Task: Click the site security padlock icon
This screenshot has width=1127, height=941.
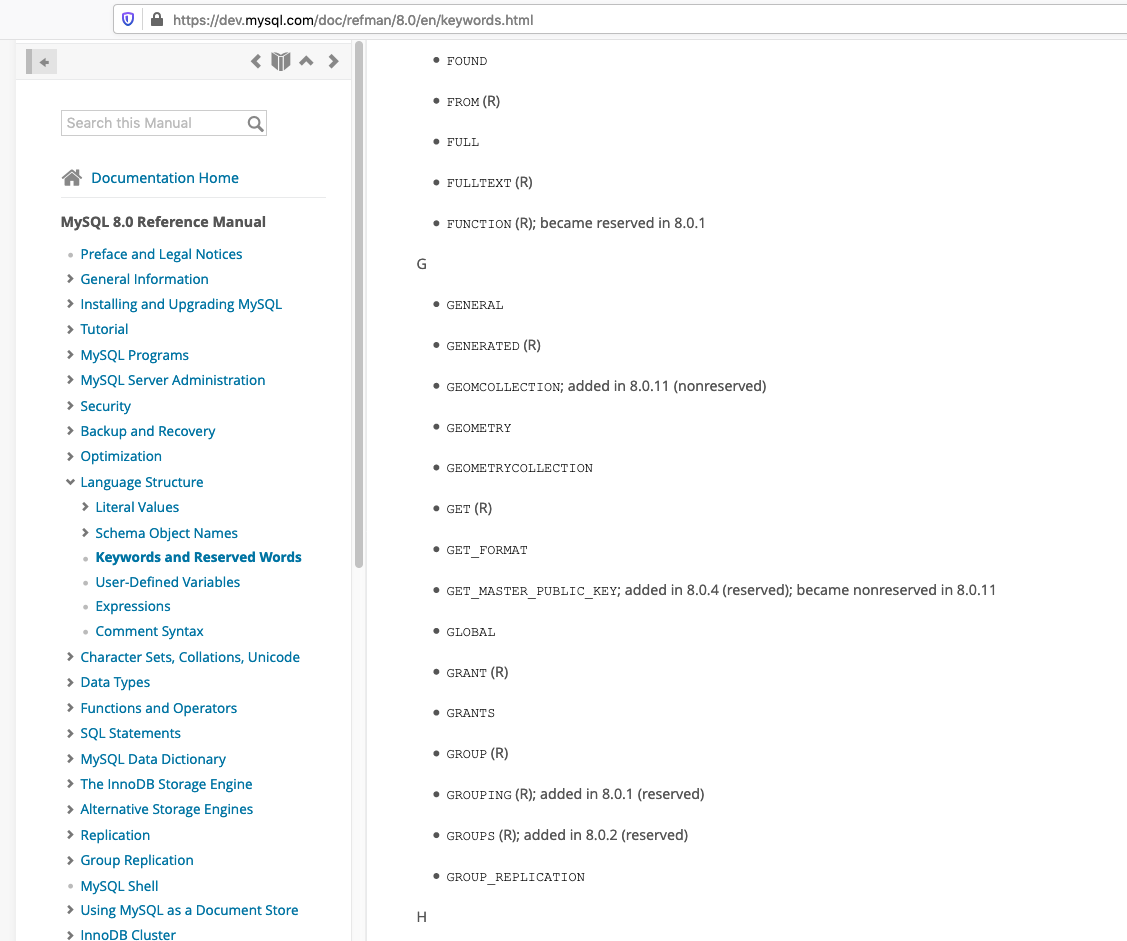Action: pyautogui.click(x=157, y=19)
